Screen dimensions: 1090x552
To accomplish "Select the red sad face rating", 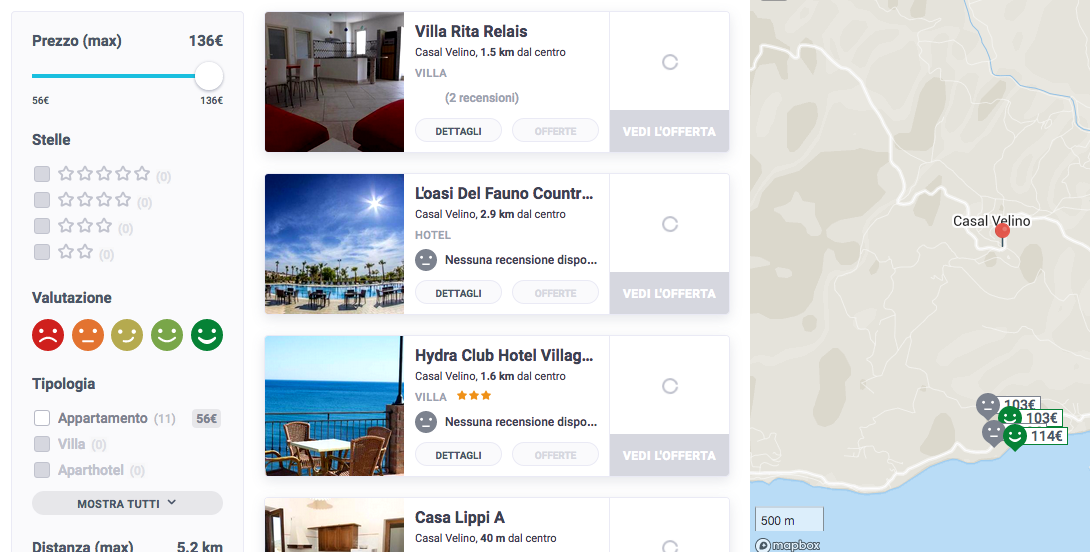I will 48,335.
